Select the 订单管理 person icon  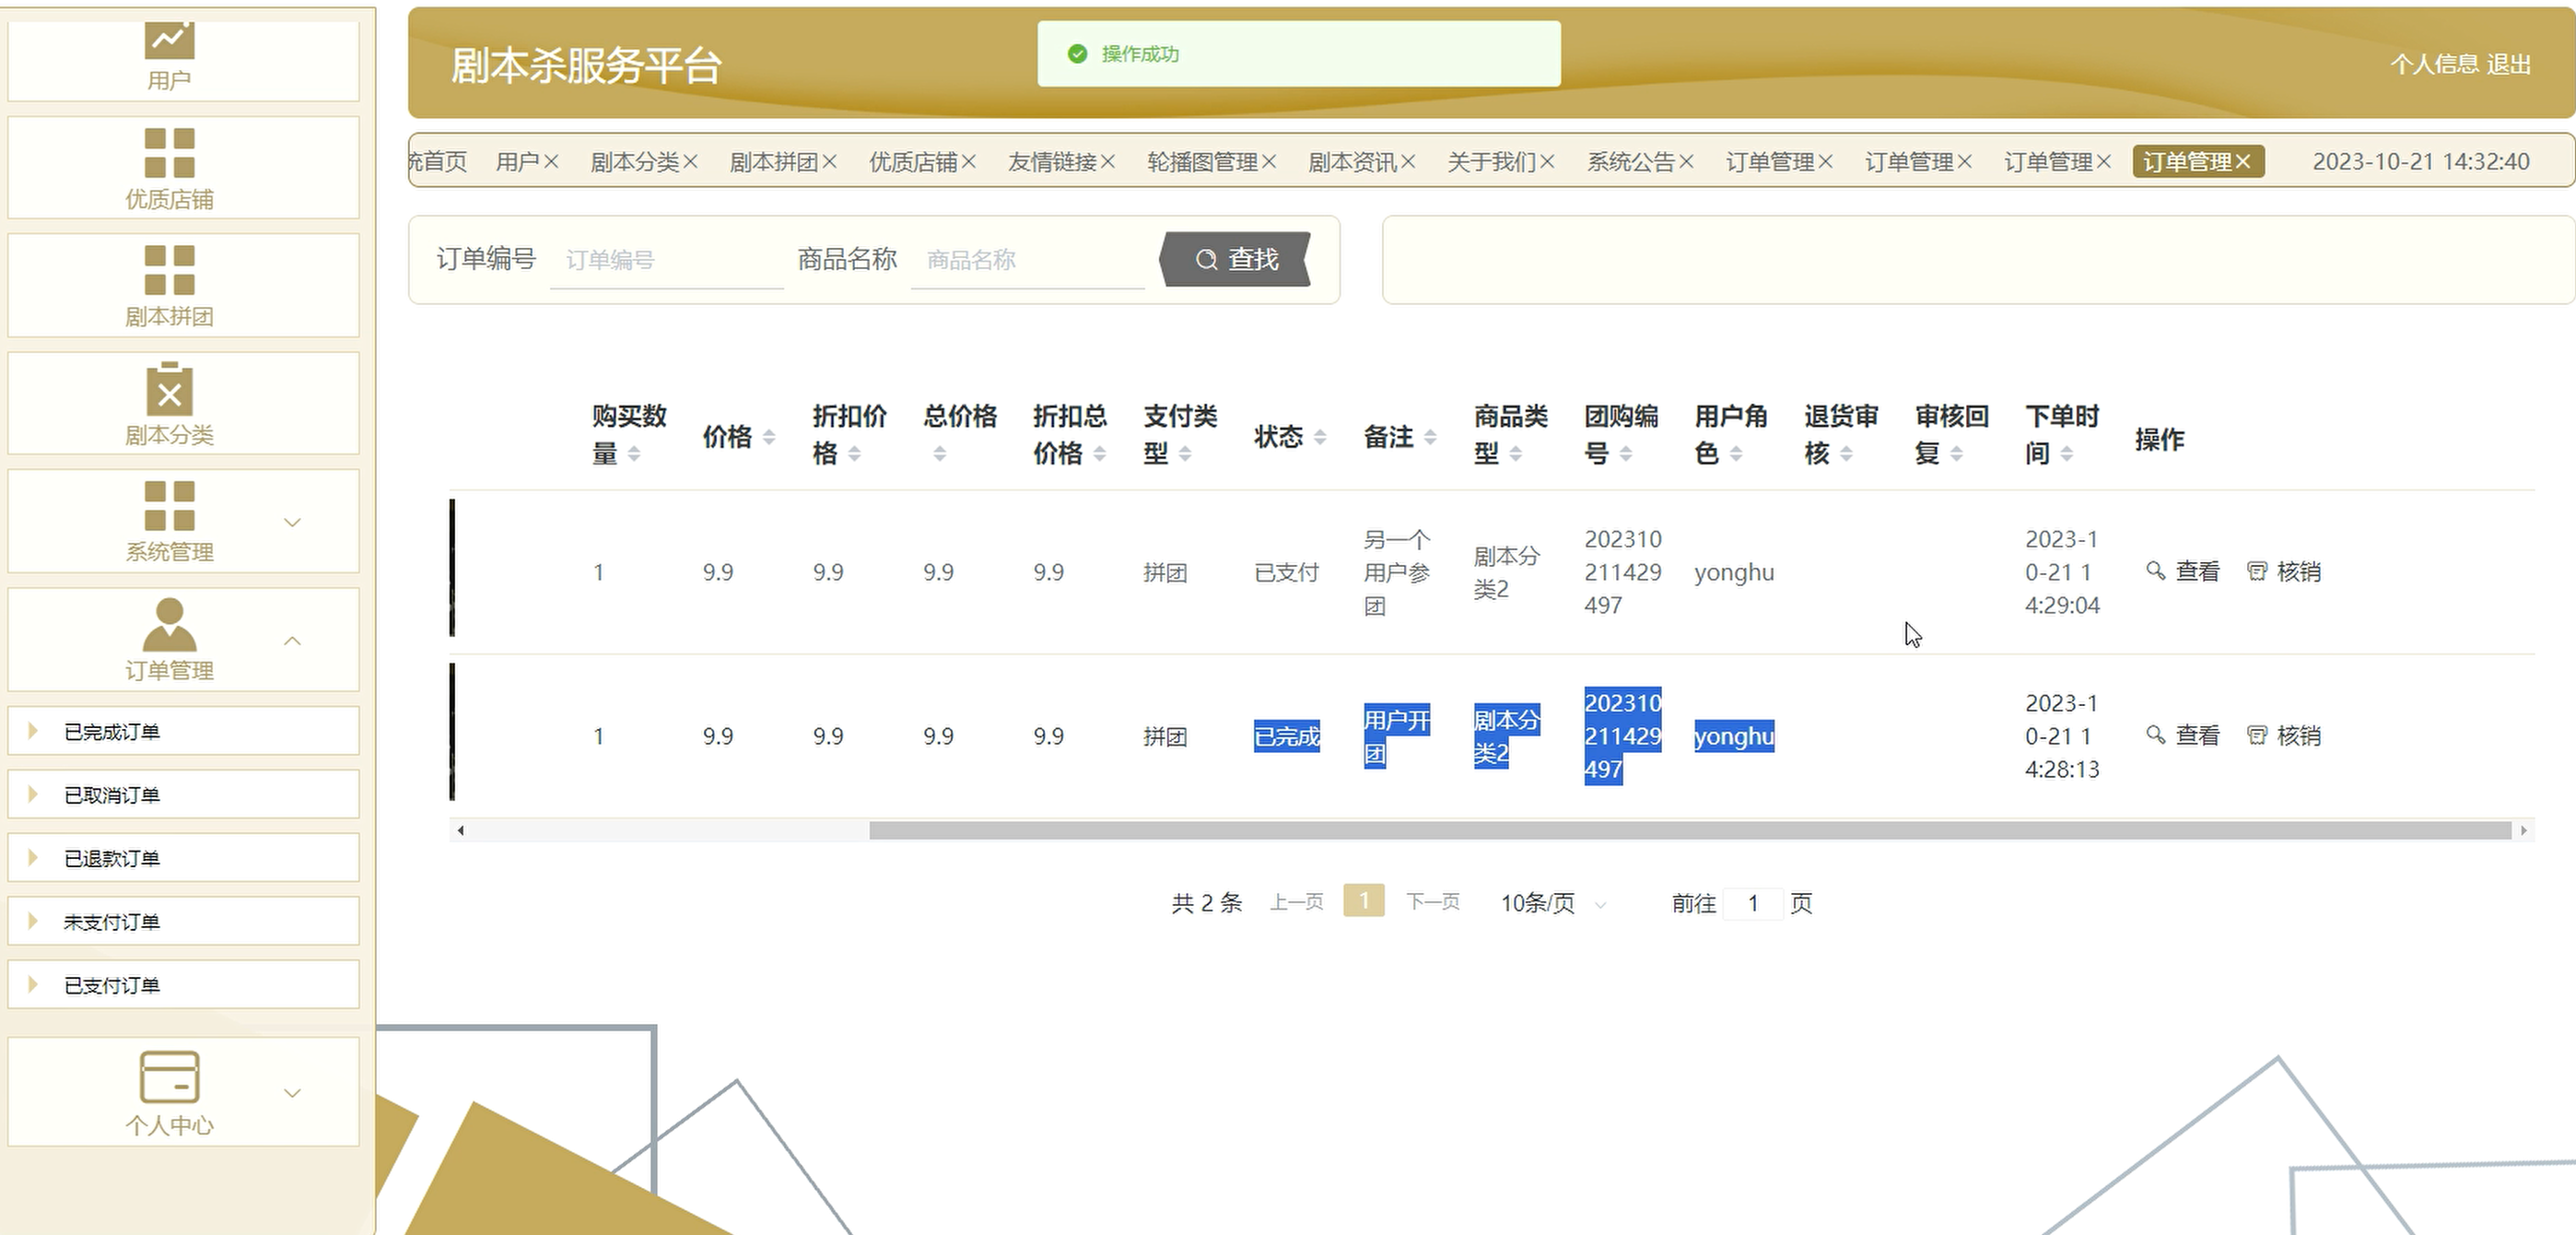[x=169, y=624]
